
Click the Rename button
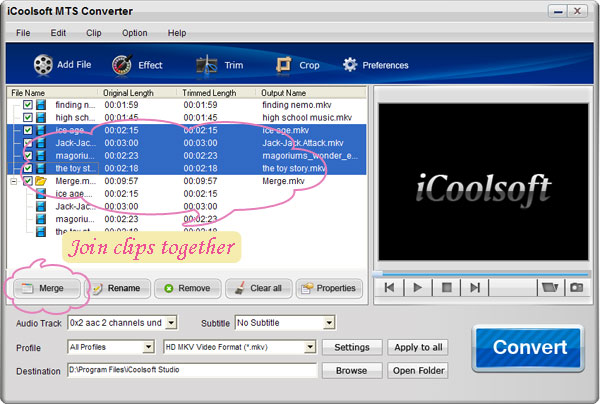pos(118,288)
